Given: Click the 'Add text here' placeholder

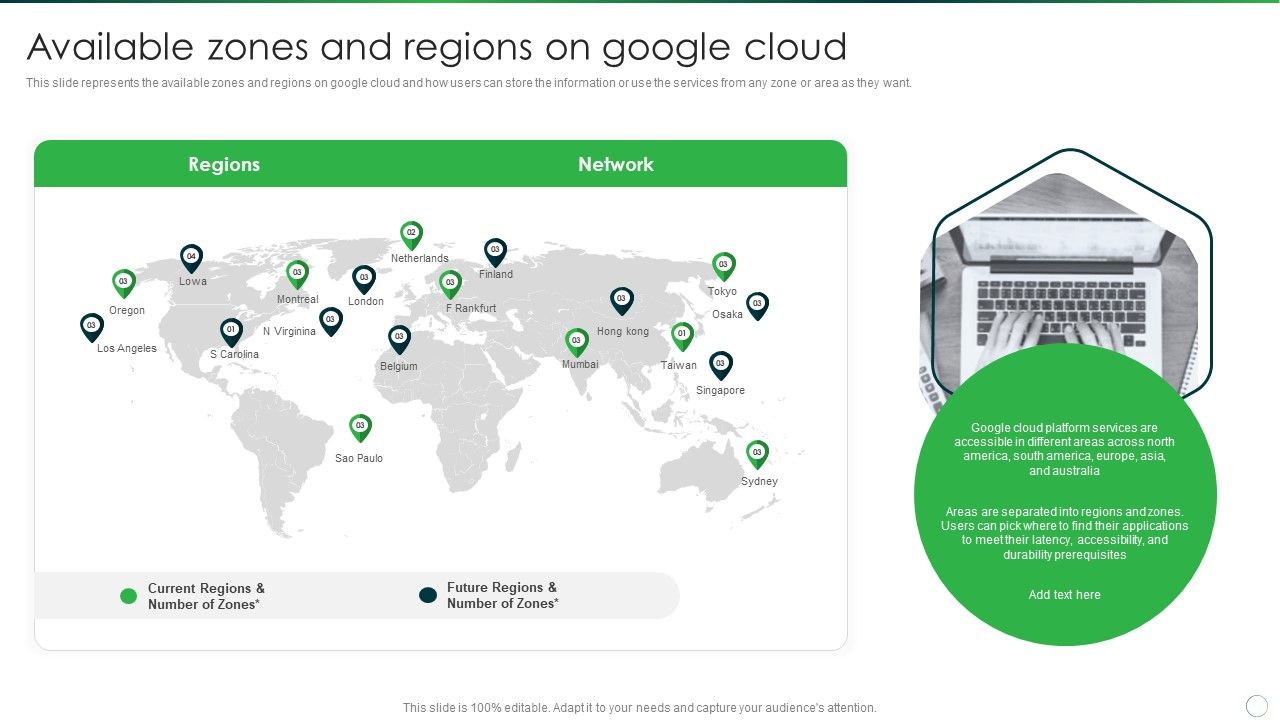Looking at the screenshot, I should tap(1065, 595).
